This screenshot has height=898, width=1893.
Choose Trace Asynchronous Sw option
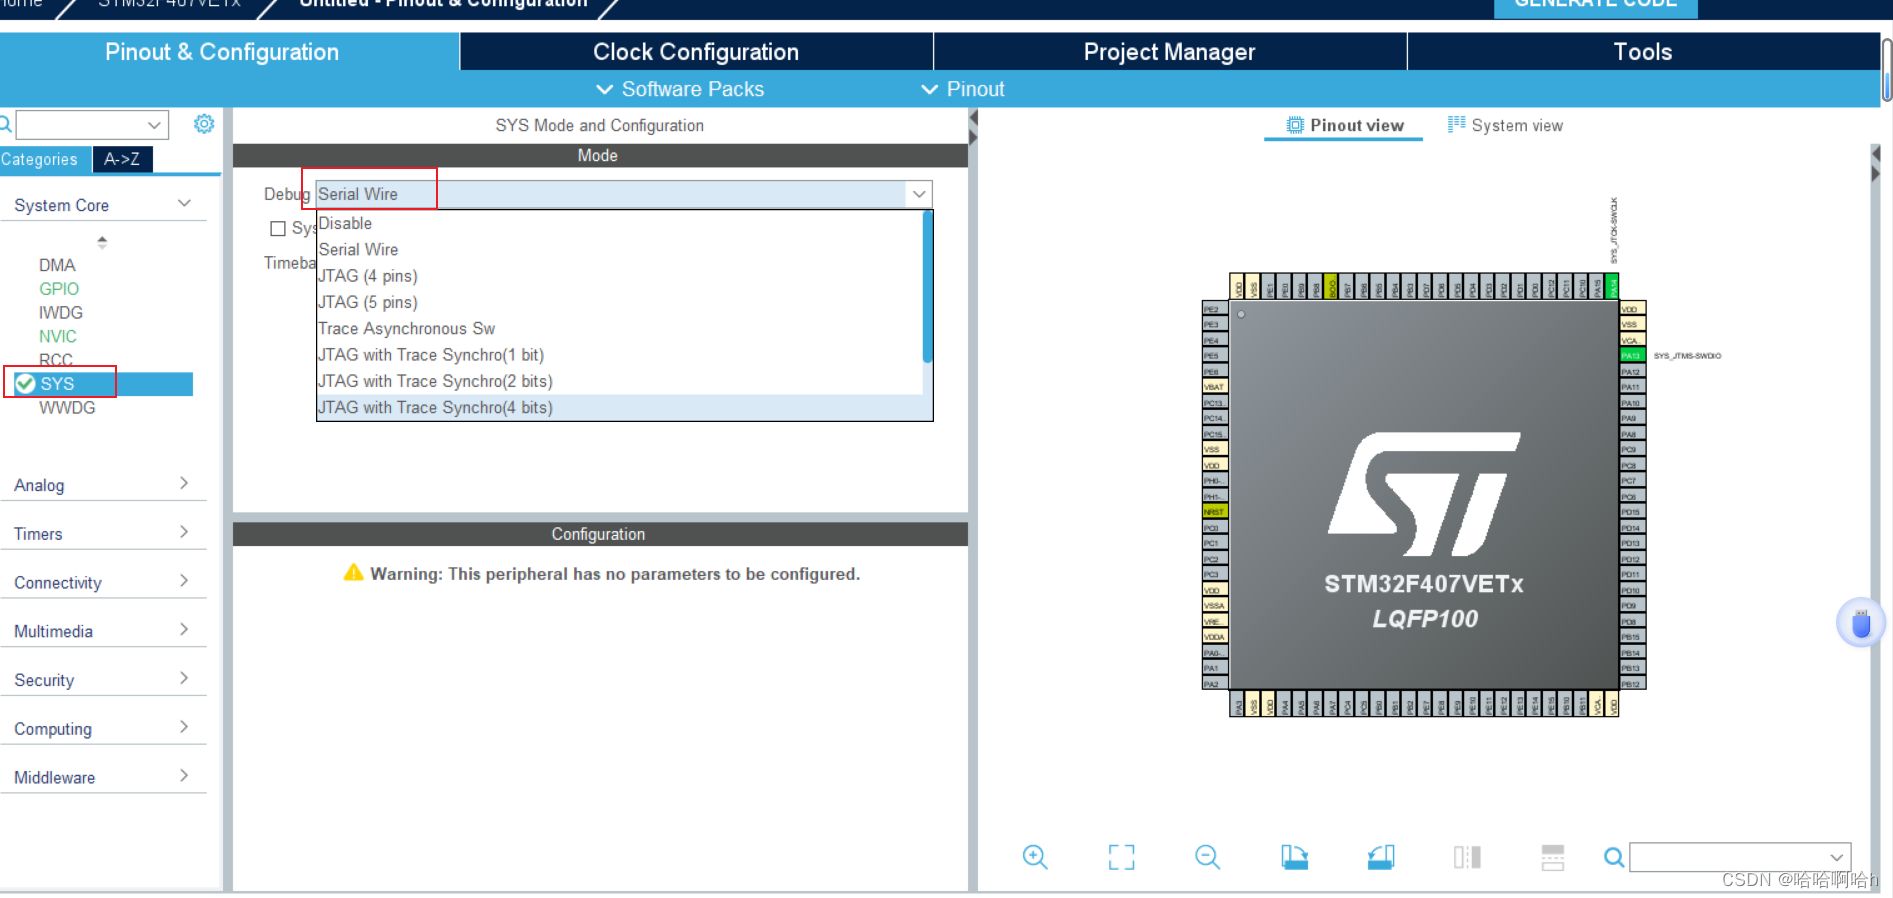[406, 329]
